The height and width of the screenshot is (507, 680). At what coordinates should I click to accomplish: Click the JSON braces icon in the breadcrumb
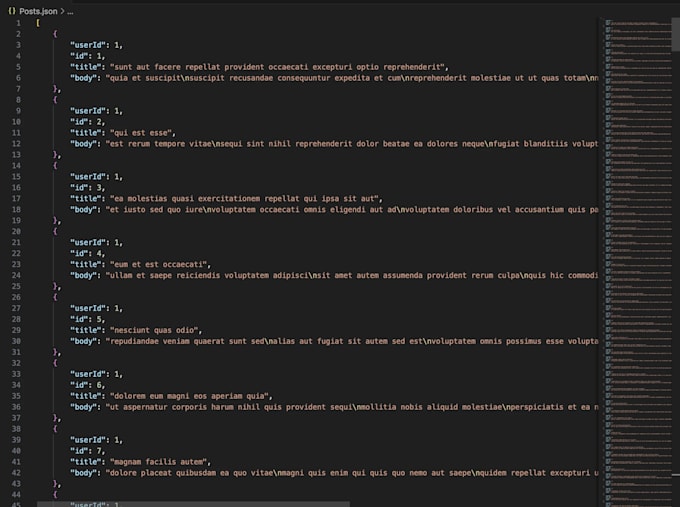(x=12, y=11)
